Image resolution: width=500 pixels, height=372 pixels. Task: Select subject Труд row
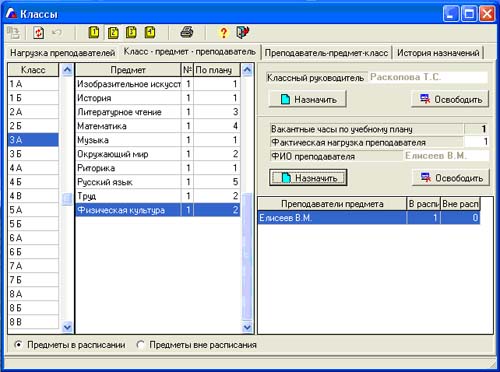point(158,196)
